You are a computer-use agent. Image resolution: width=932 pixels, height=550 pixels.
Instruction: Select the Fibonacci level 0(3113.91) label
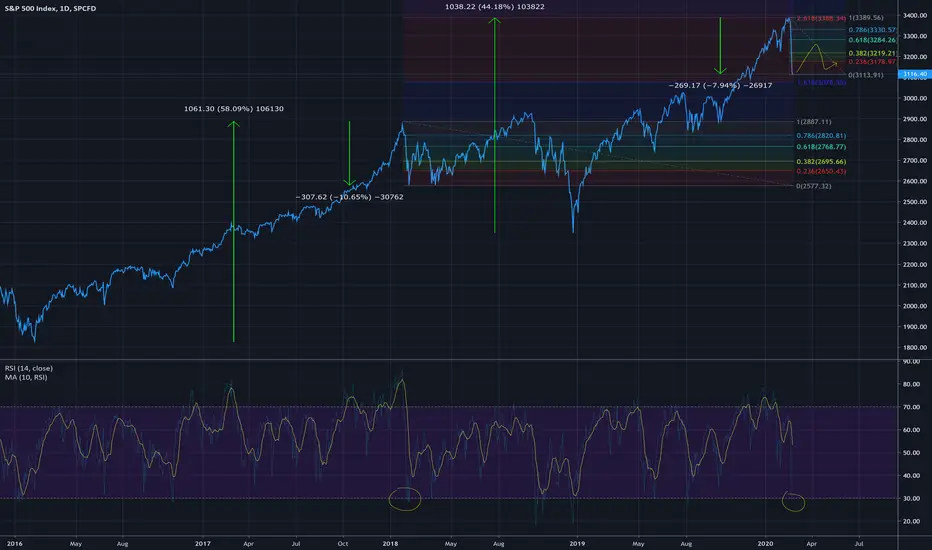tap(866, 76)
